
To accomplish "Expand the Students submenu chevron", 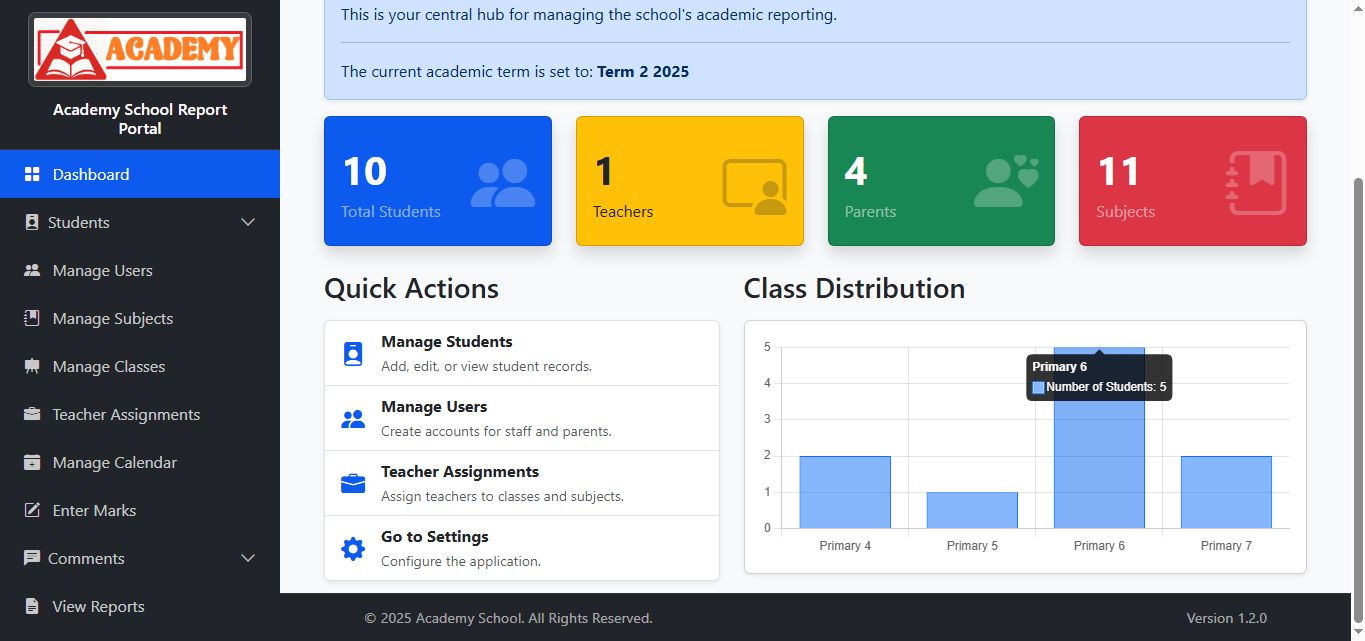I will coord(248,222).
